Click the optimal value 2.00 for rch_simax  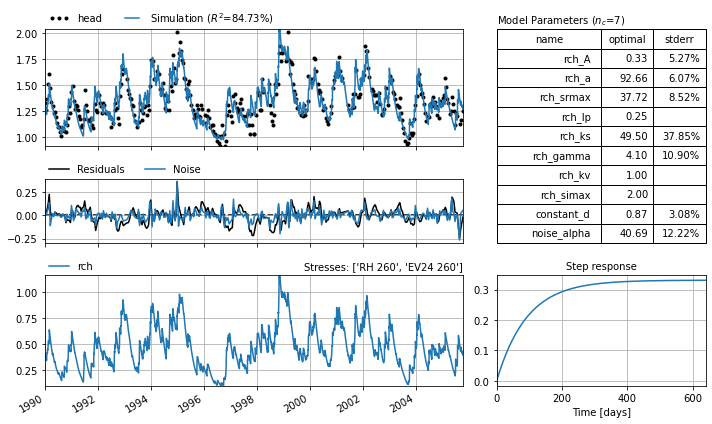point(636,194)
